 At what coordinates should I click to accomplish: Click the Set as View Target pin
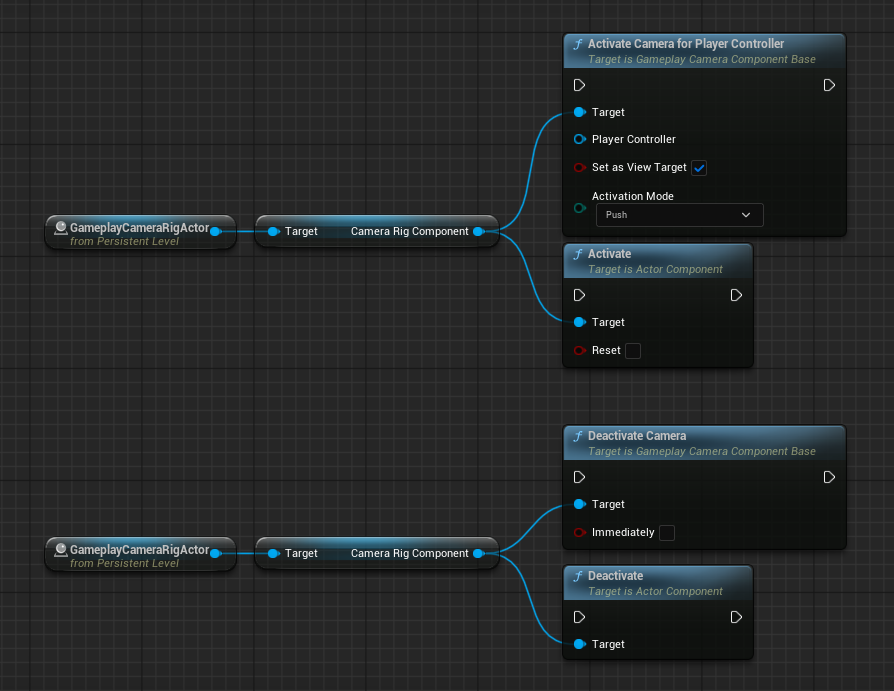pyautogui.click(x=580, y=167)
